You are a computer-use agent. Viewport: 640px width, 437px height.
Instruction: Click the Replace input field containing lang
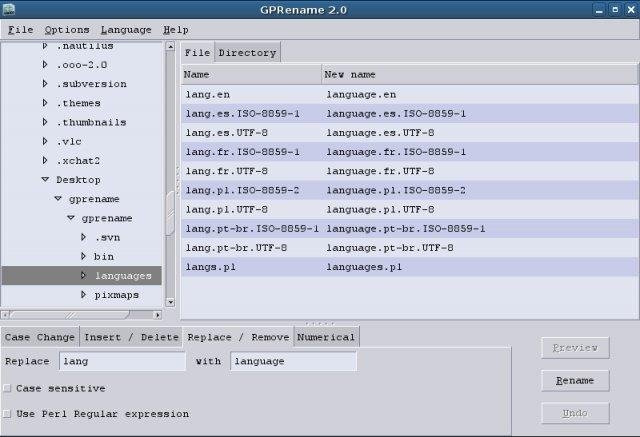coord(122,361)
